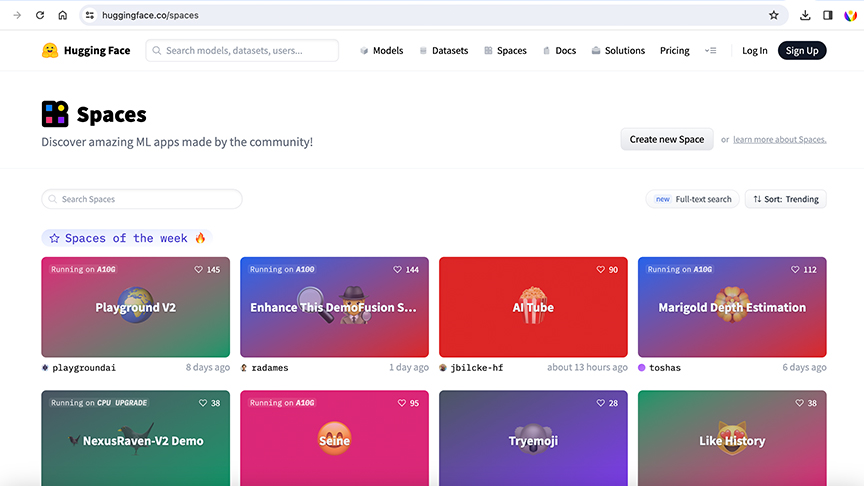Click the star icon beside Spaces of the week
The width and height of the screenshot is (864, 486).
point(54,238)
